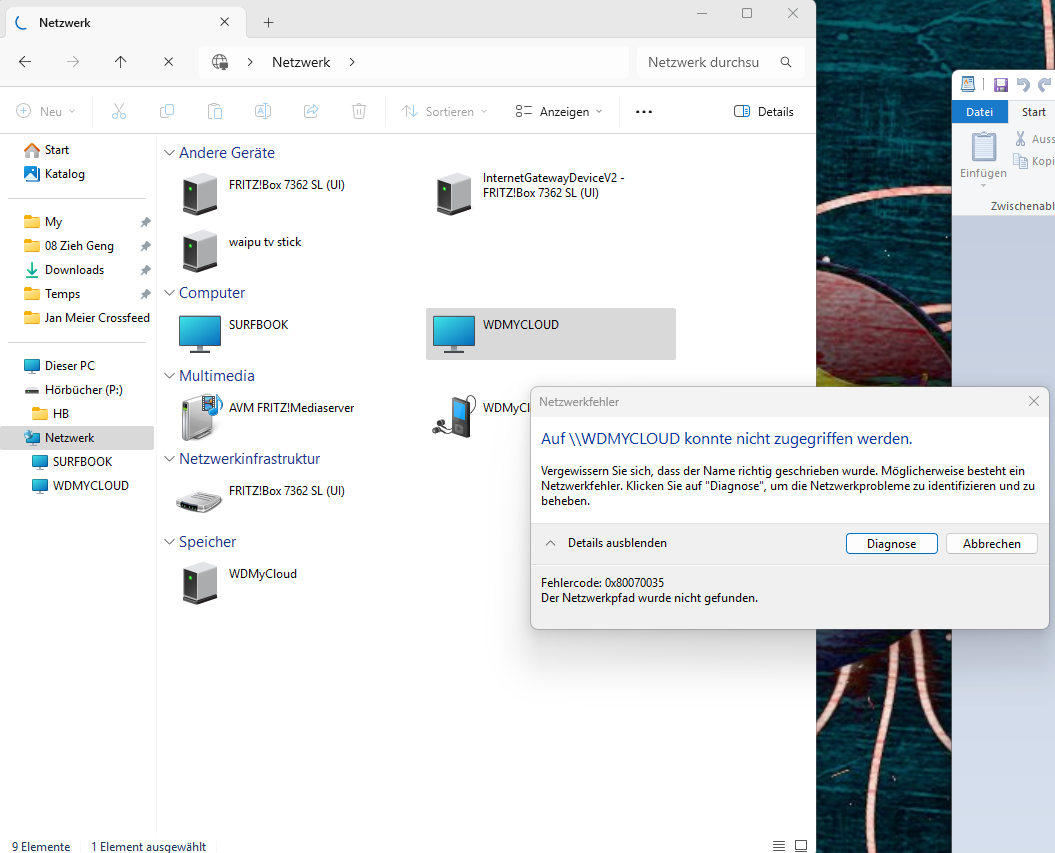Viewport: 1055px width, 853px height.
Task: Click undo icon in the background window
Action: (1023, 85)
